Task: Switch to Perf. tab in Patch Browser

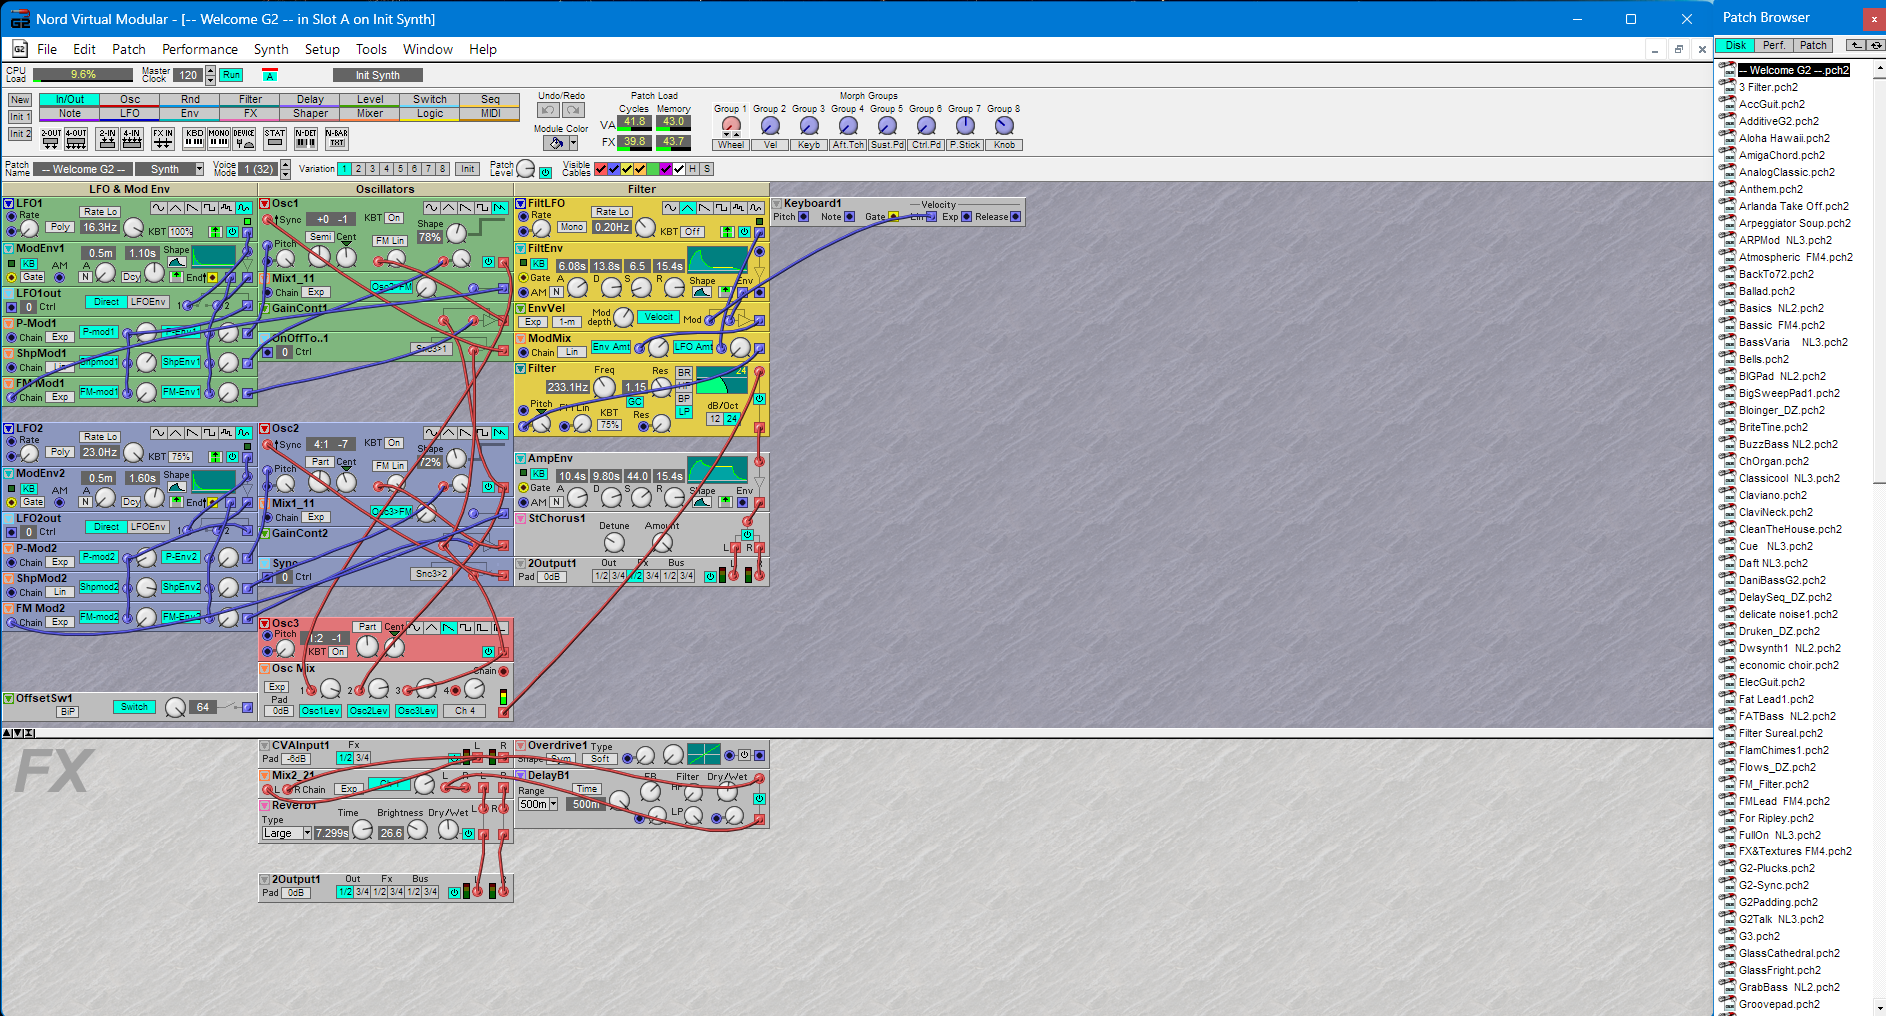Action: coord(1774,45)
